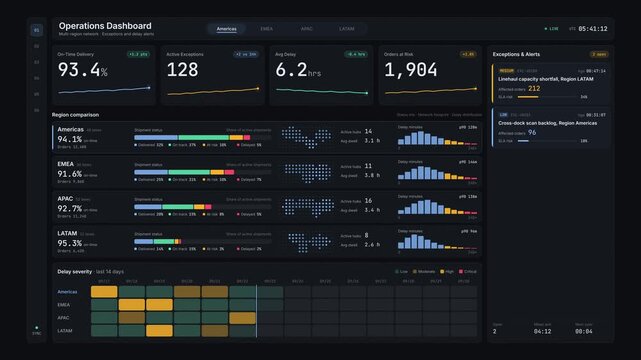Click the SYNC status indicator in sidebar

[37, 331]
